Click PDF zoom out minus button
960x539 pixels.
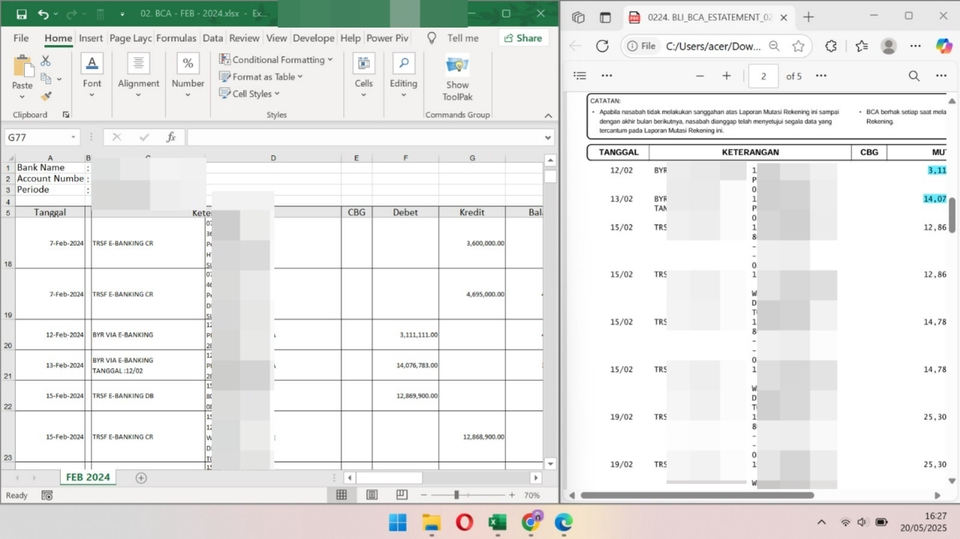point(700,76)
